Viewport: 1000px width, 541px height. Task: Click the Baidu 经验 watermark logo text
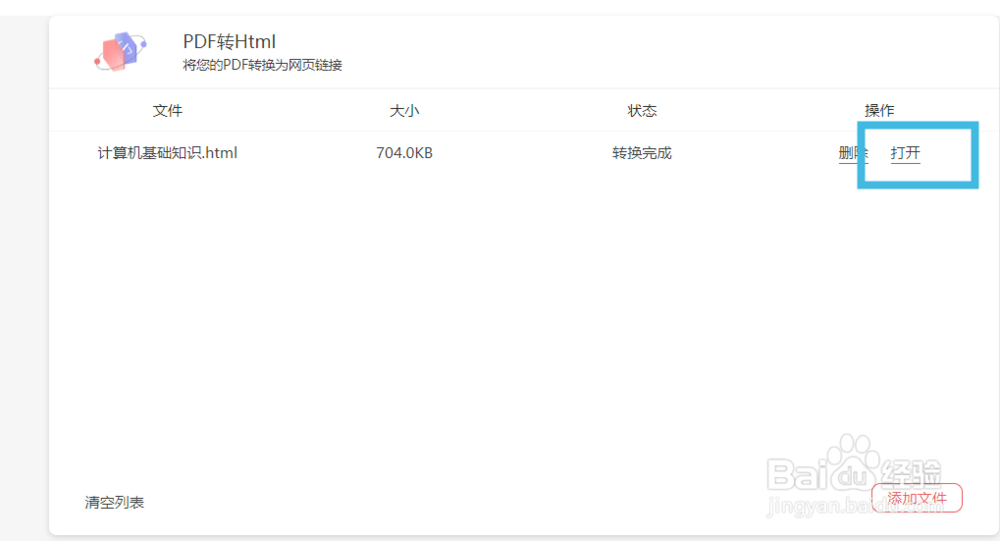(910, 472)
